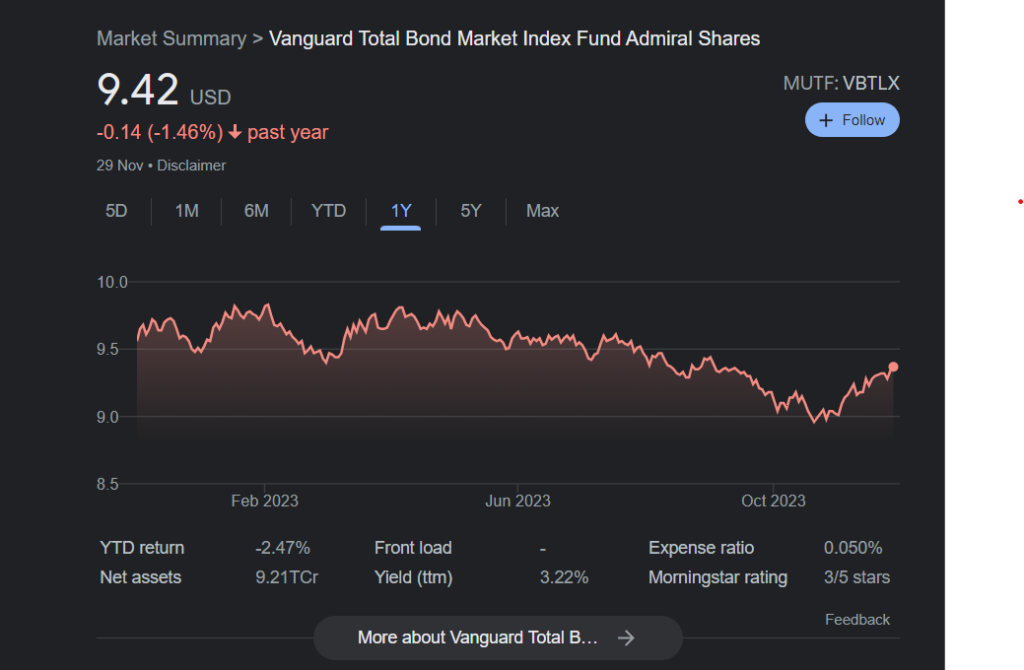Click the 9.42 USD price value
Image resolution: width=1024 pixels, height=670 pixels.
[164, 90]
